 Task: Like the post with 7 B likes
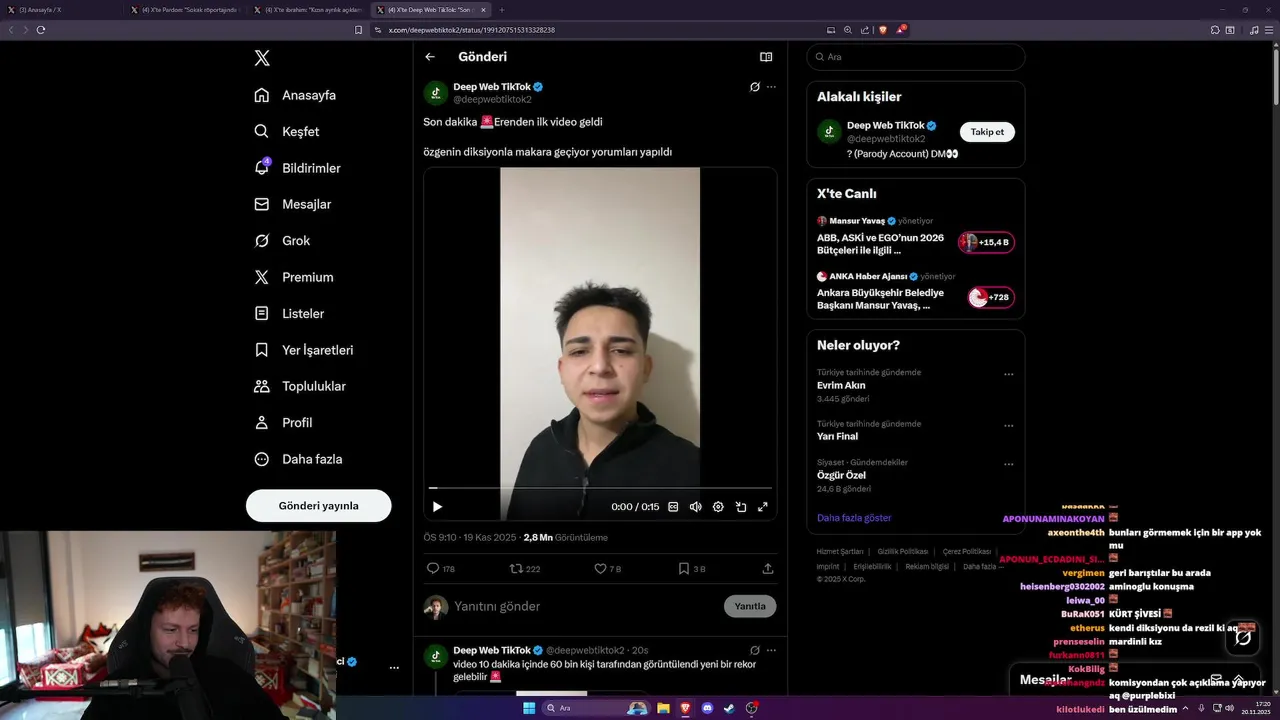tap(607, 568)
